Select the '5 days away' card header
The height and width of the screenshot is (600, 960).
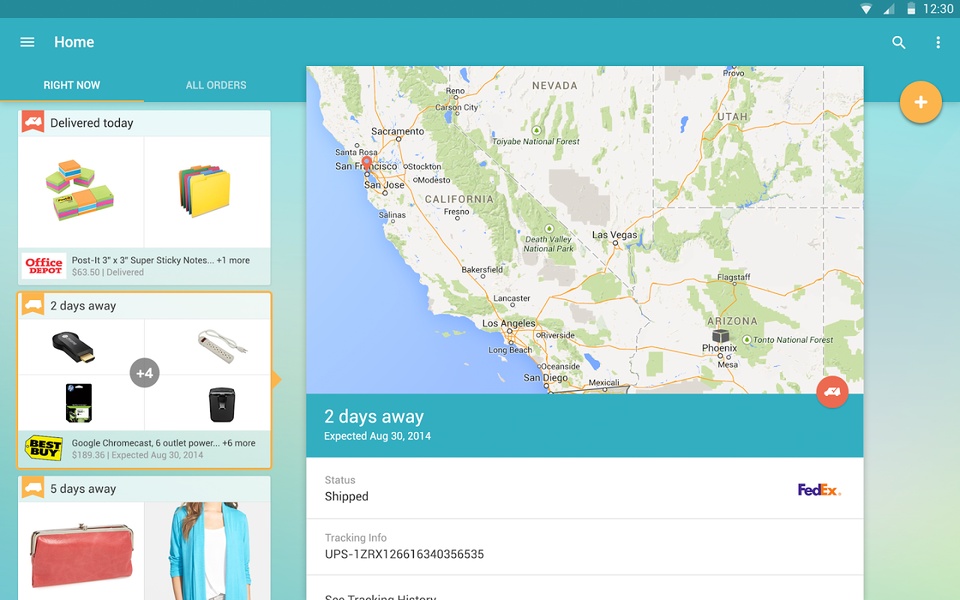144,489
